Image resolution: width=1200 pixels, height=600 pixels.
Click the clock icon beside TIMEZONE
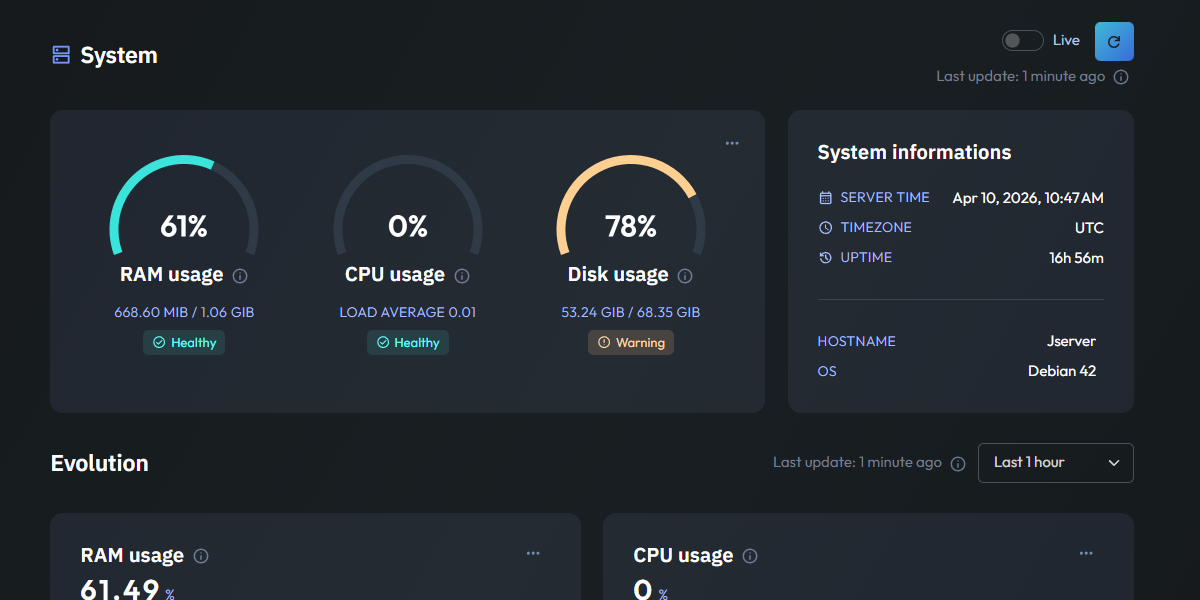825,228
